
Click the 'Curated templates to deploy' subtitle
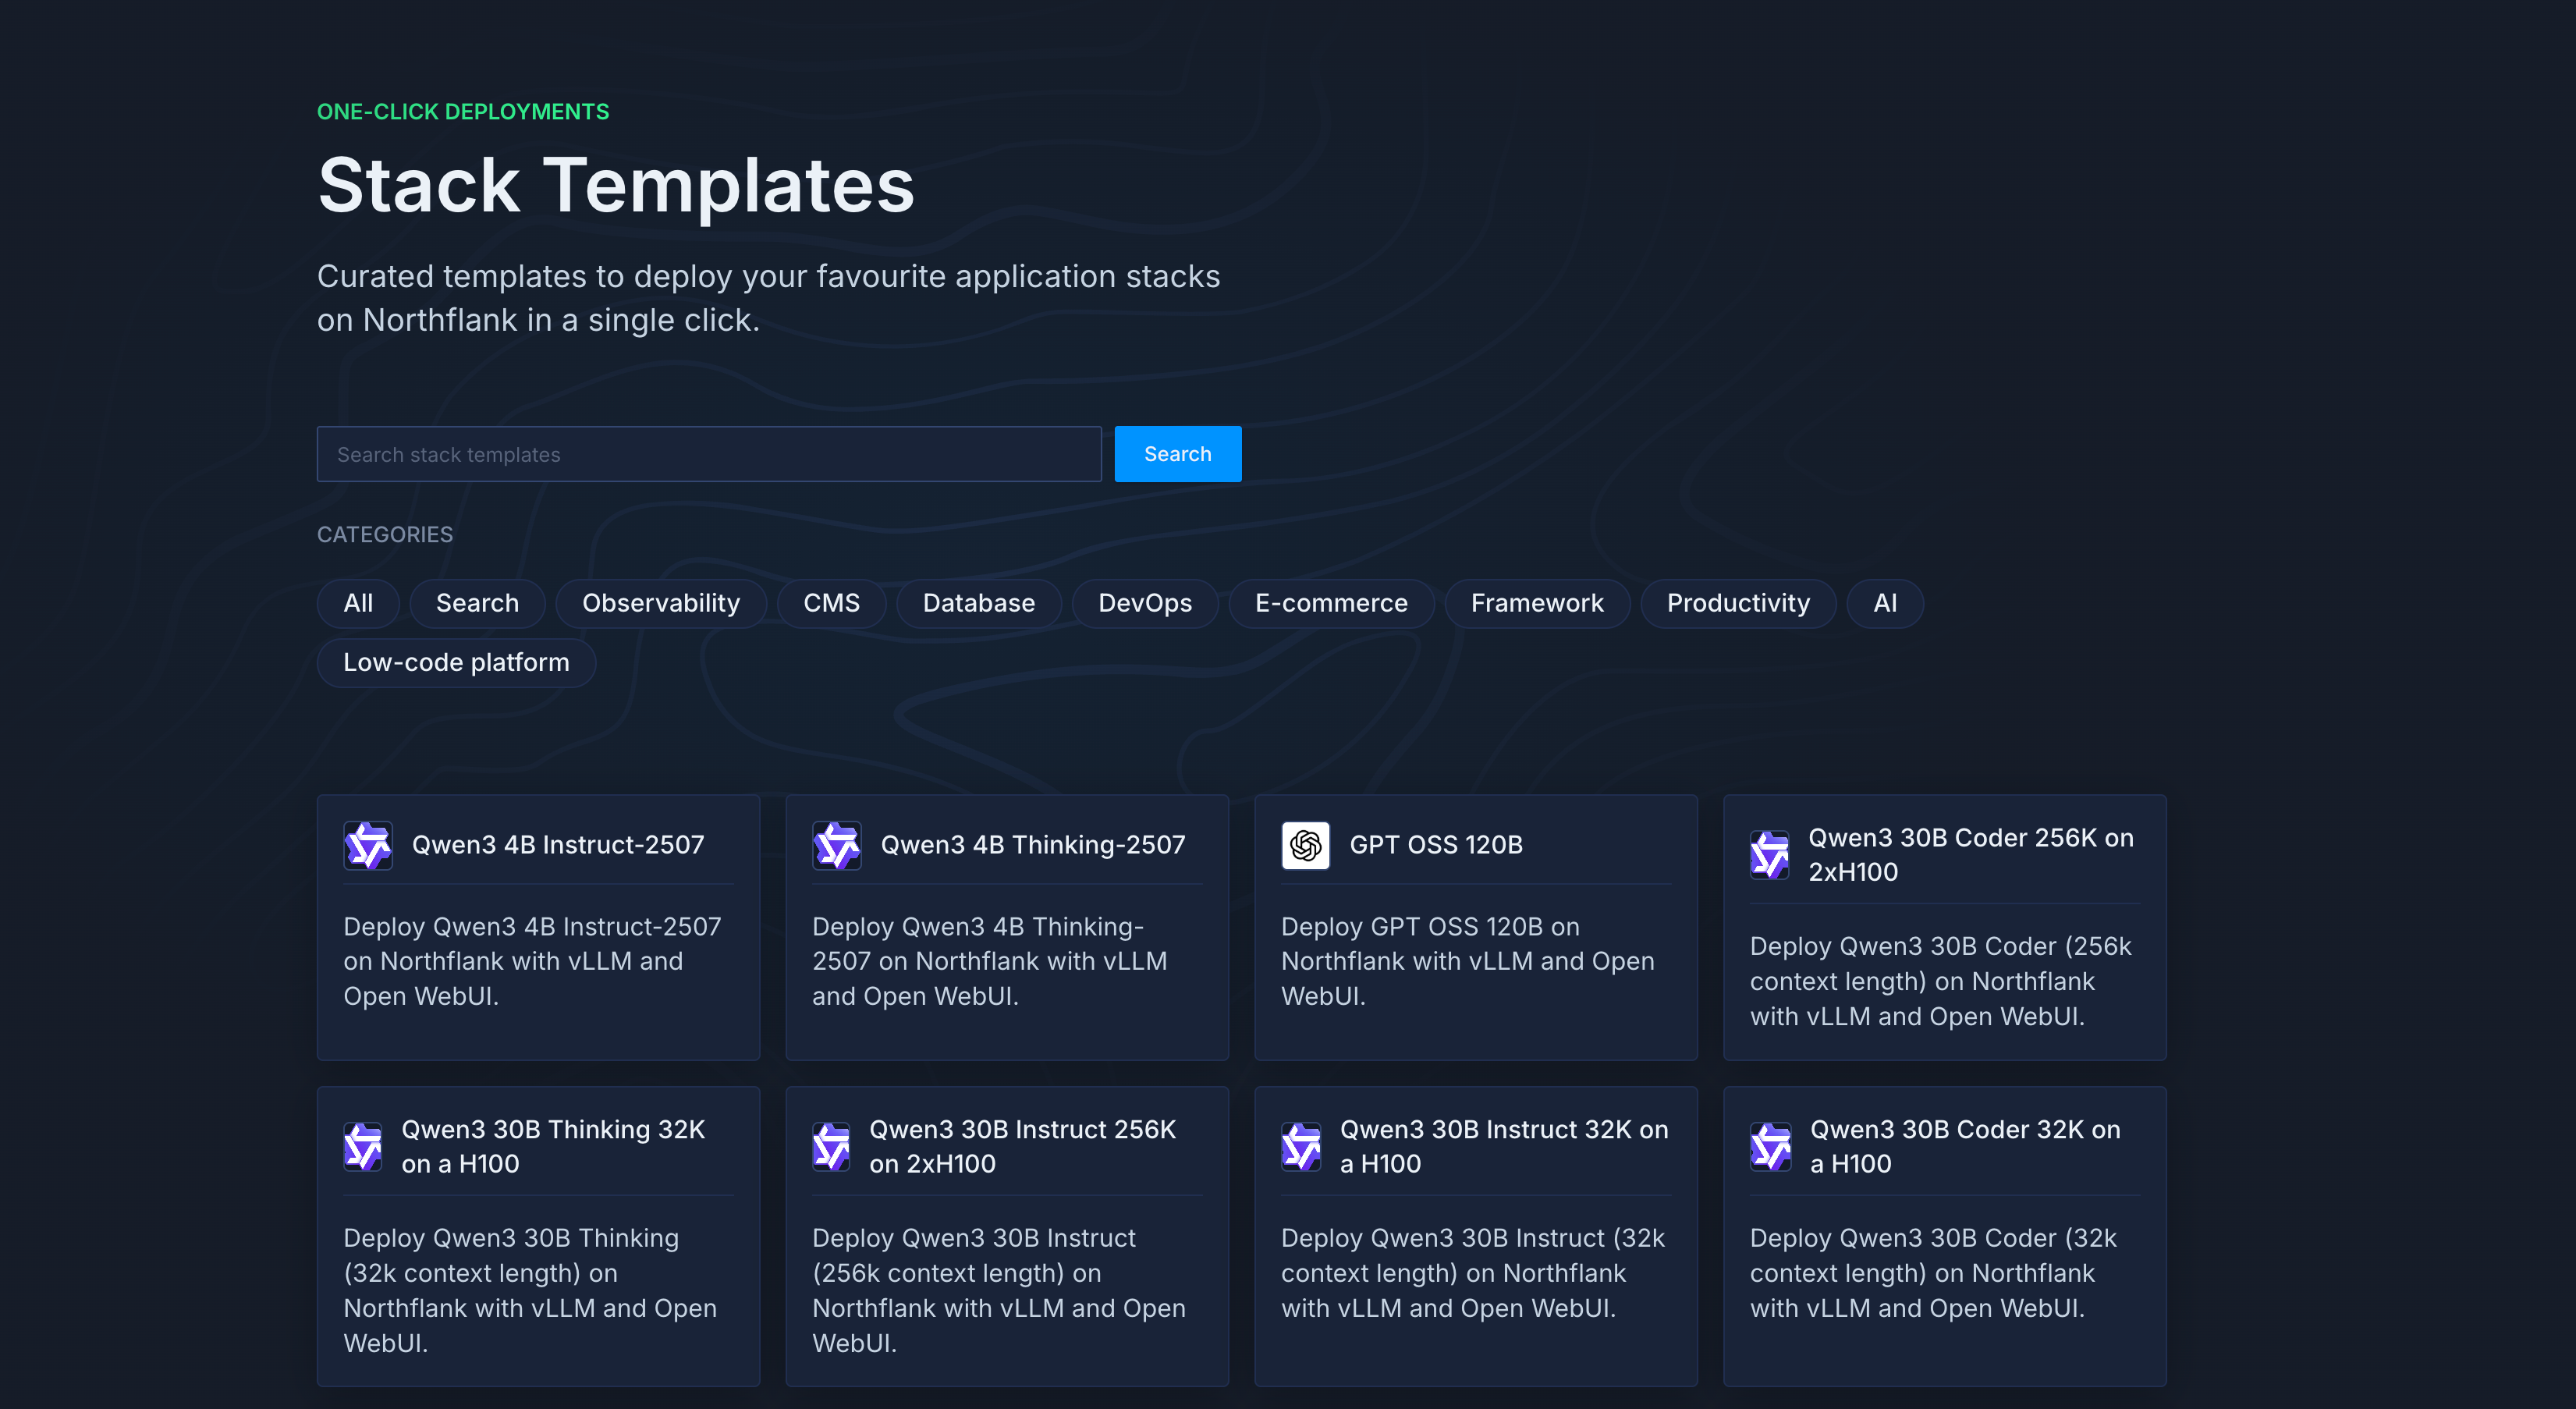click(x=768, y=298)
